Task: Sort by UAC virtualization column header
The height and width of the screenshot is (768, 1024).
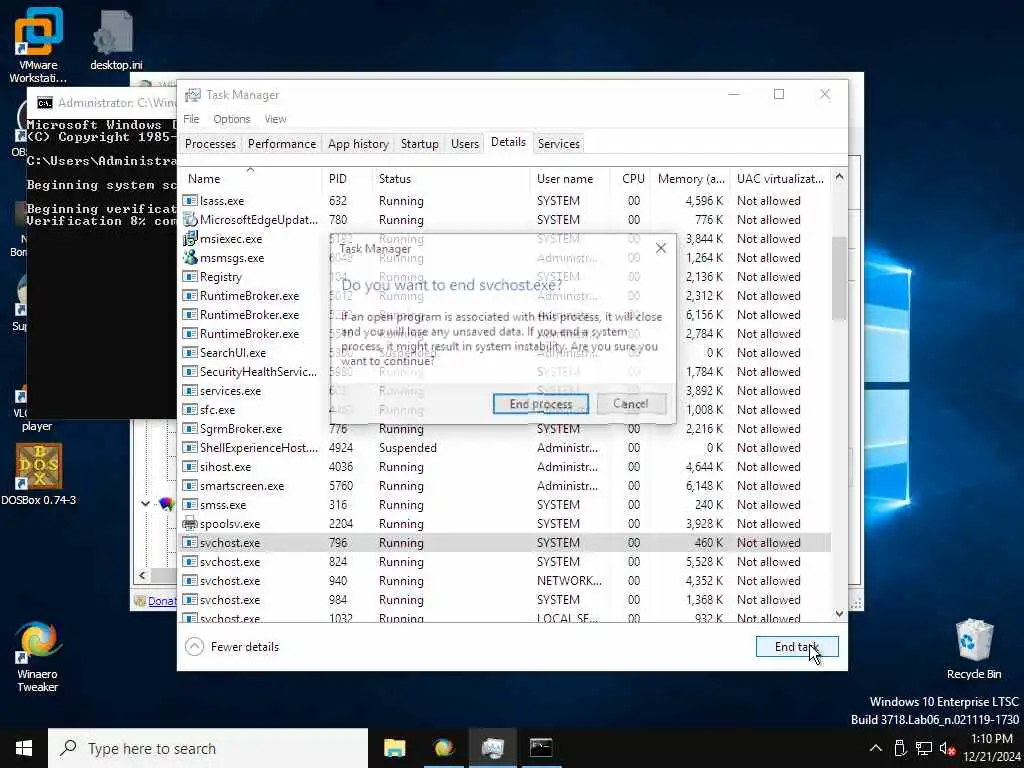Action: 780,178
